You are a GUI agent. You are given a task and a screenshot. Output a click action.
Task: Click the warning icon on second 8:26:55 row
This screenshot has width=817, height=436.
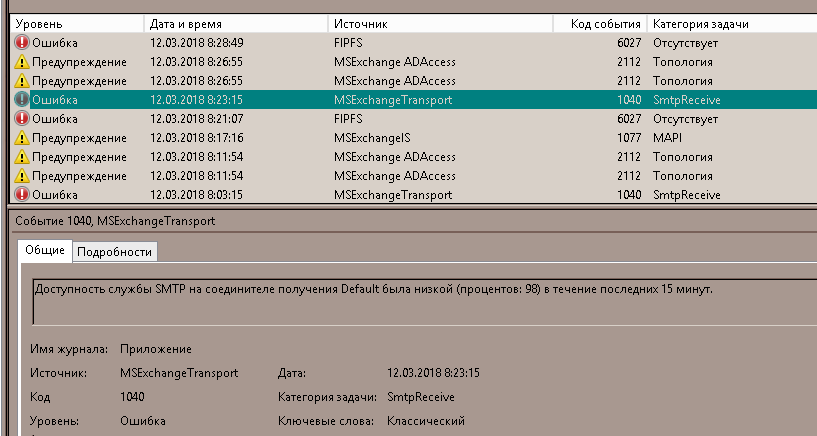tap(21, 81)
